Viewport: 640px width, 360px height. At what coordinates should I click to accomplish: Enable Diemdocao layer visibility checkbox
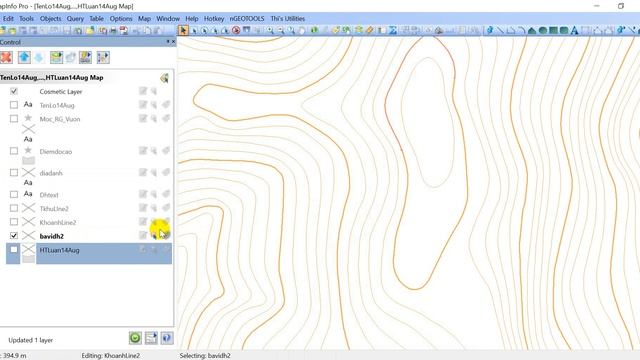click(x=14, y=151)
